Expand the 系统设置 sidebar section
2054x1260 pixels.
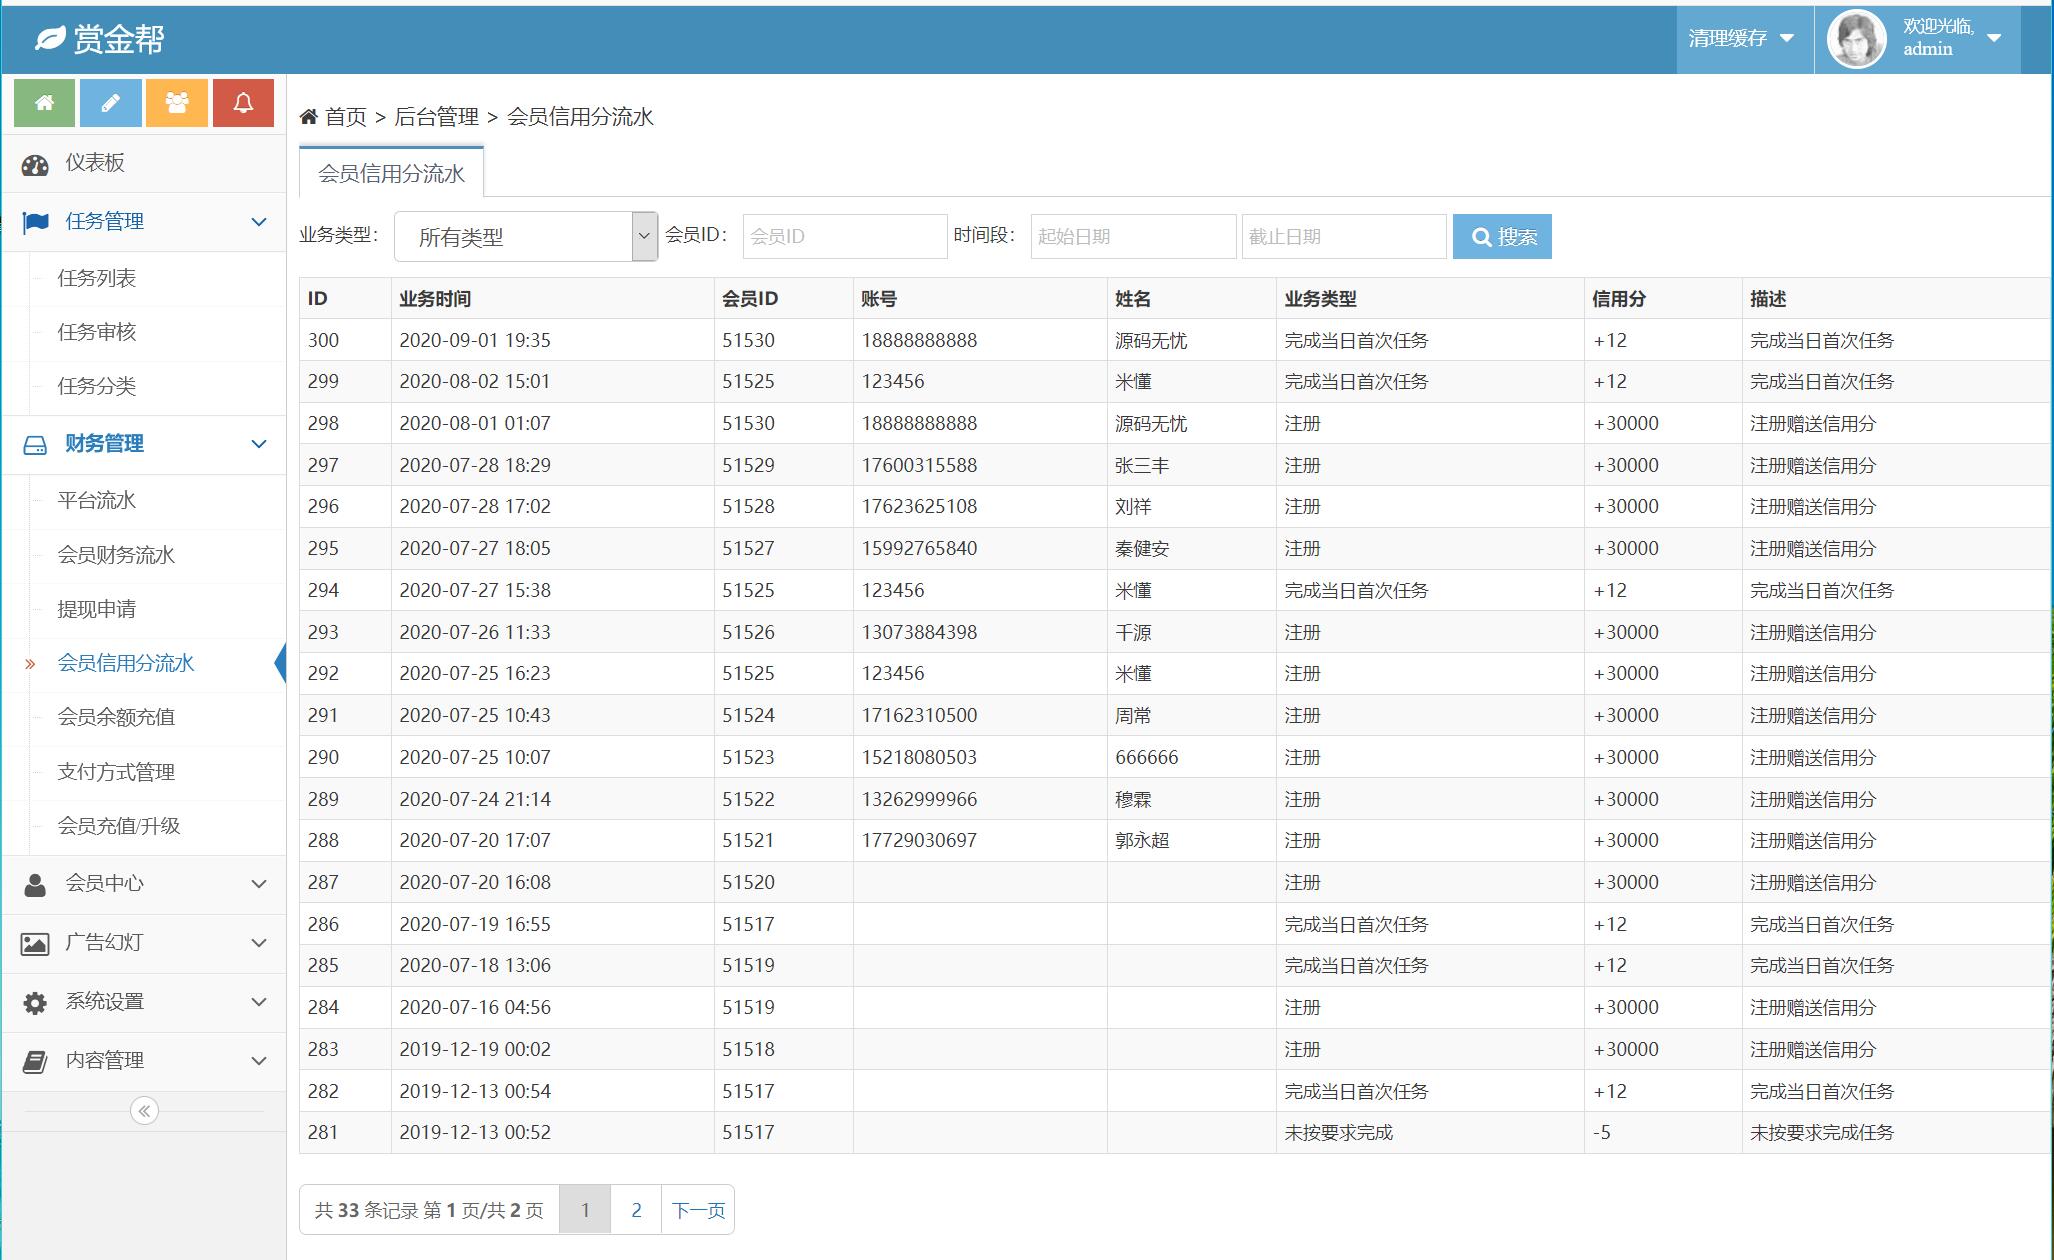(x=142, y=1002)
